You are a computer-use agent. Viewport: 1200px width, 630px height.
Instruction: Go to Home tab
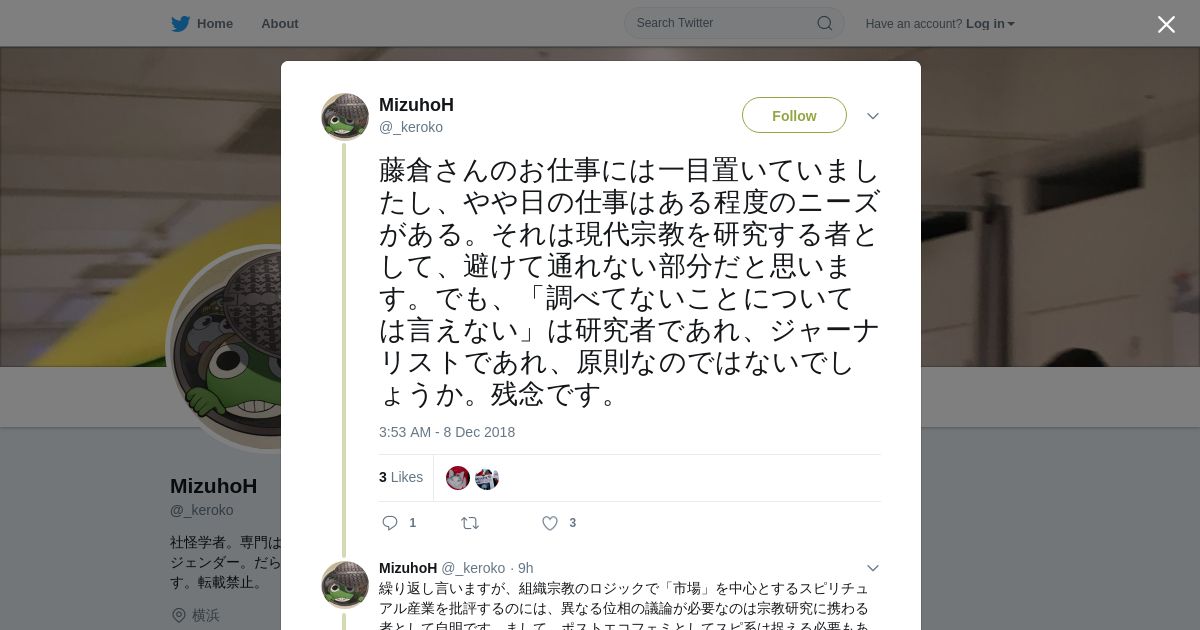pos(202,23)
